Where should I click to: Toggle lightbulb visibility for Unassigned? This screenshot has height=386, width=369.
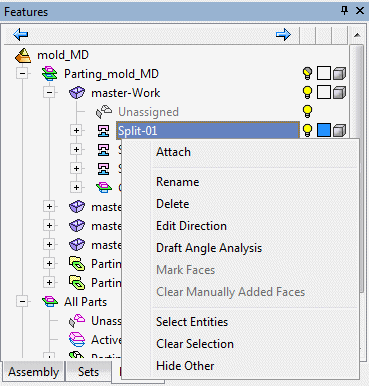(x=307, y=111)
